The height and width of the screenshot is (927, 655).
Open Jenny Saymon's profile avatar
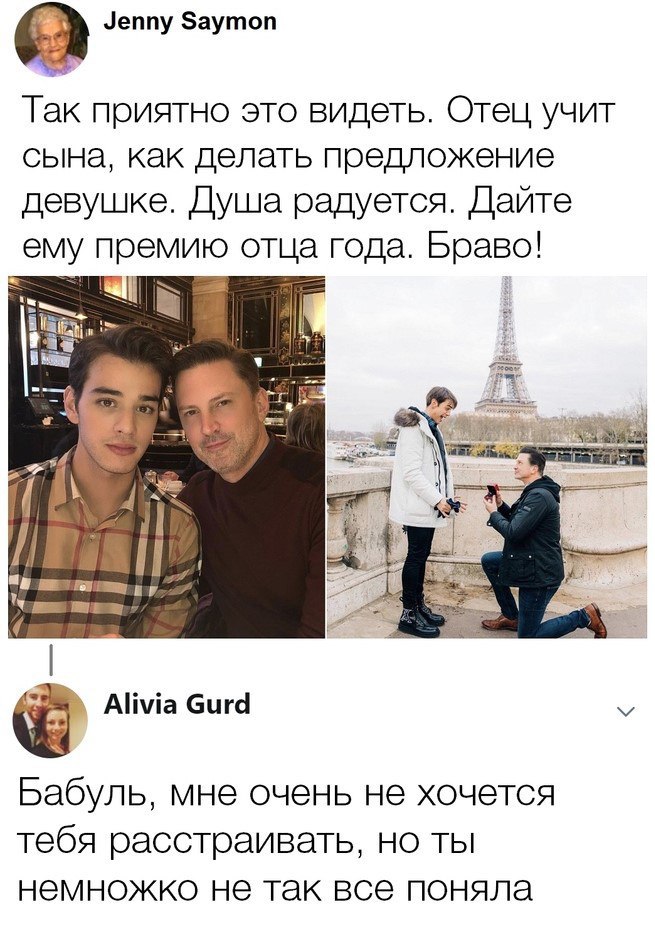pyautogui.click(x=51, y=40)
